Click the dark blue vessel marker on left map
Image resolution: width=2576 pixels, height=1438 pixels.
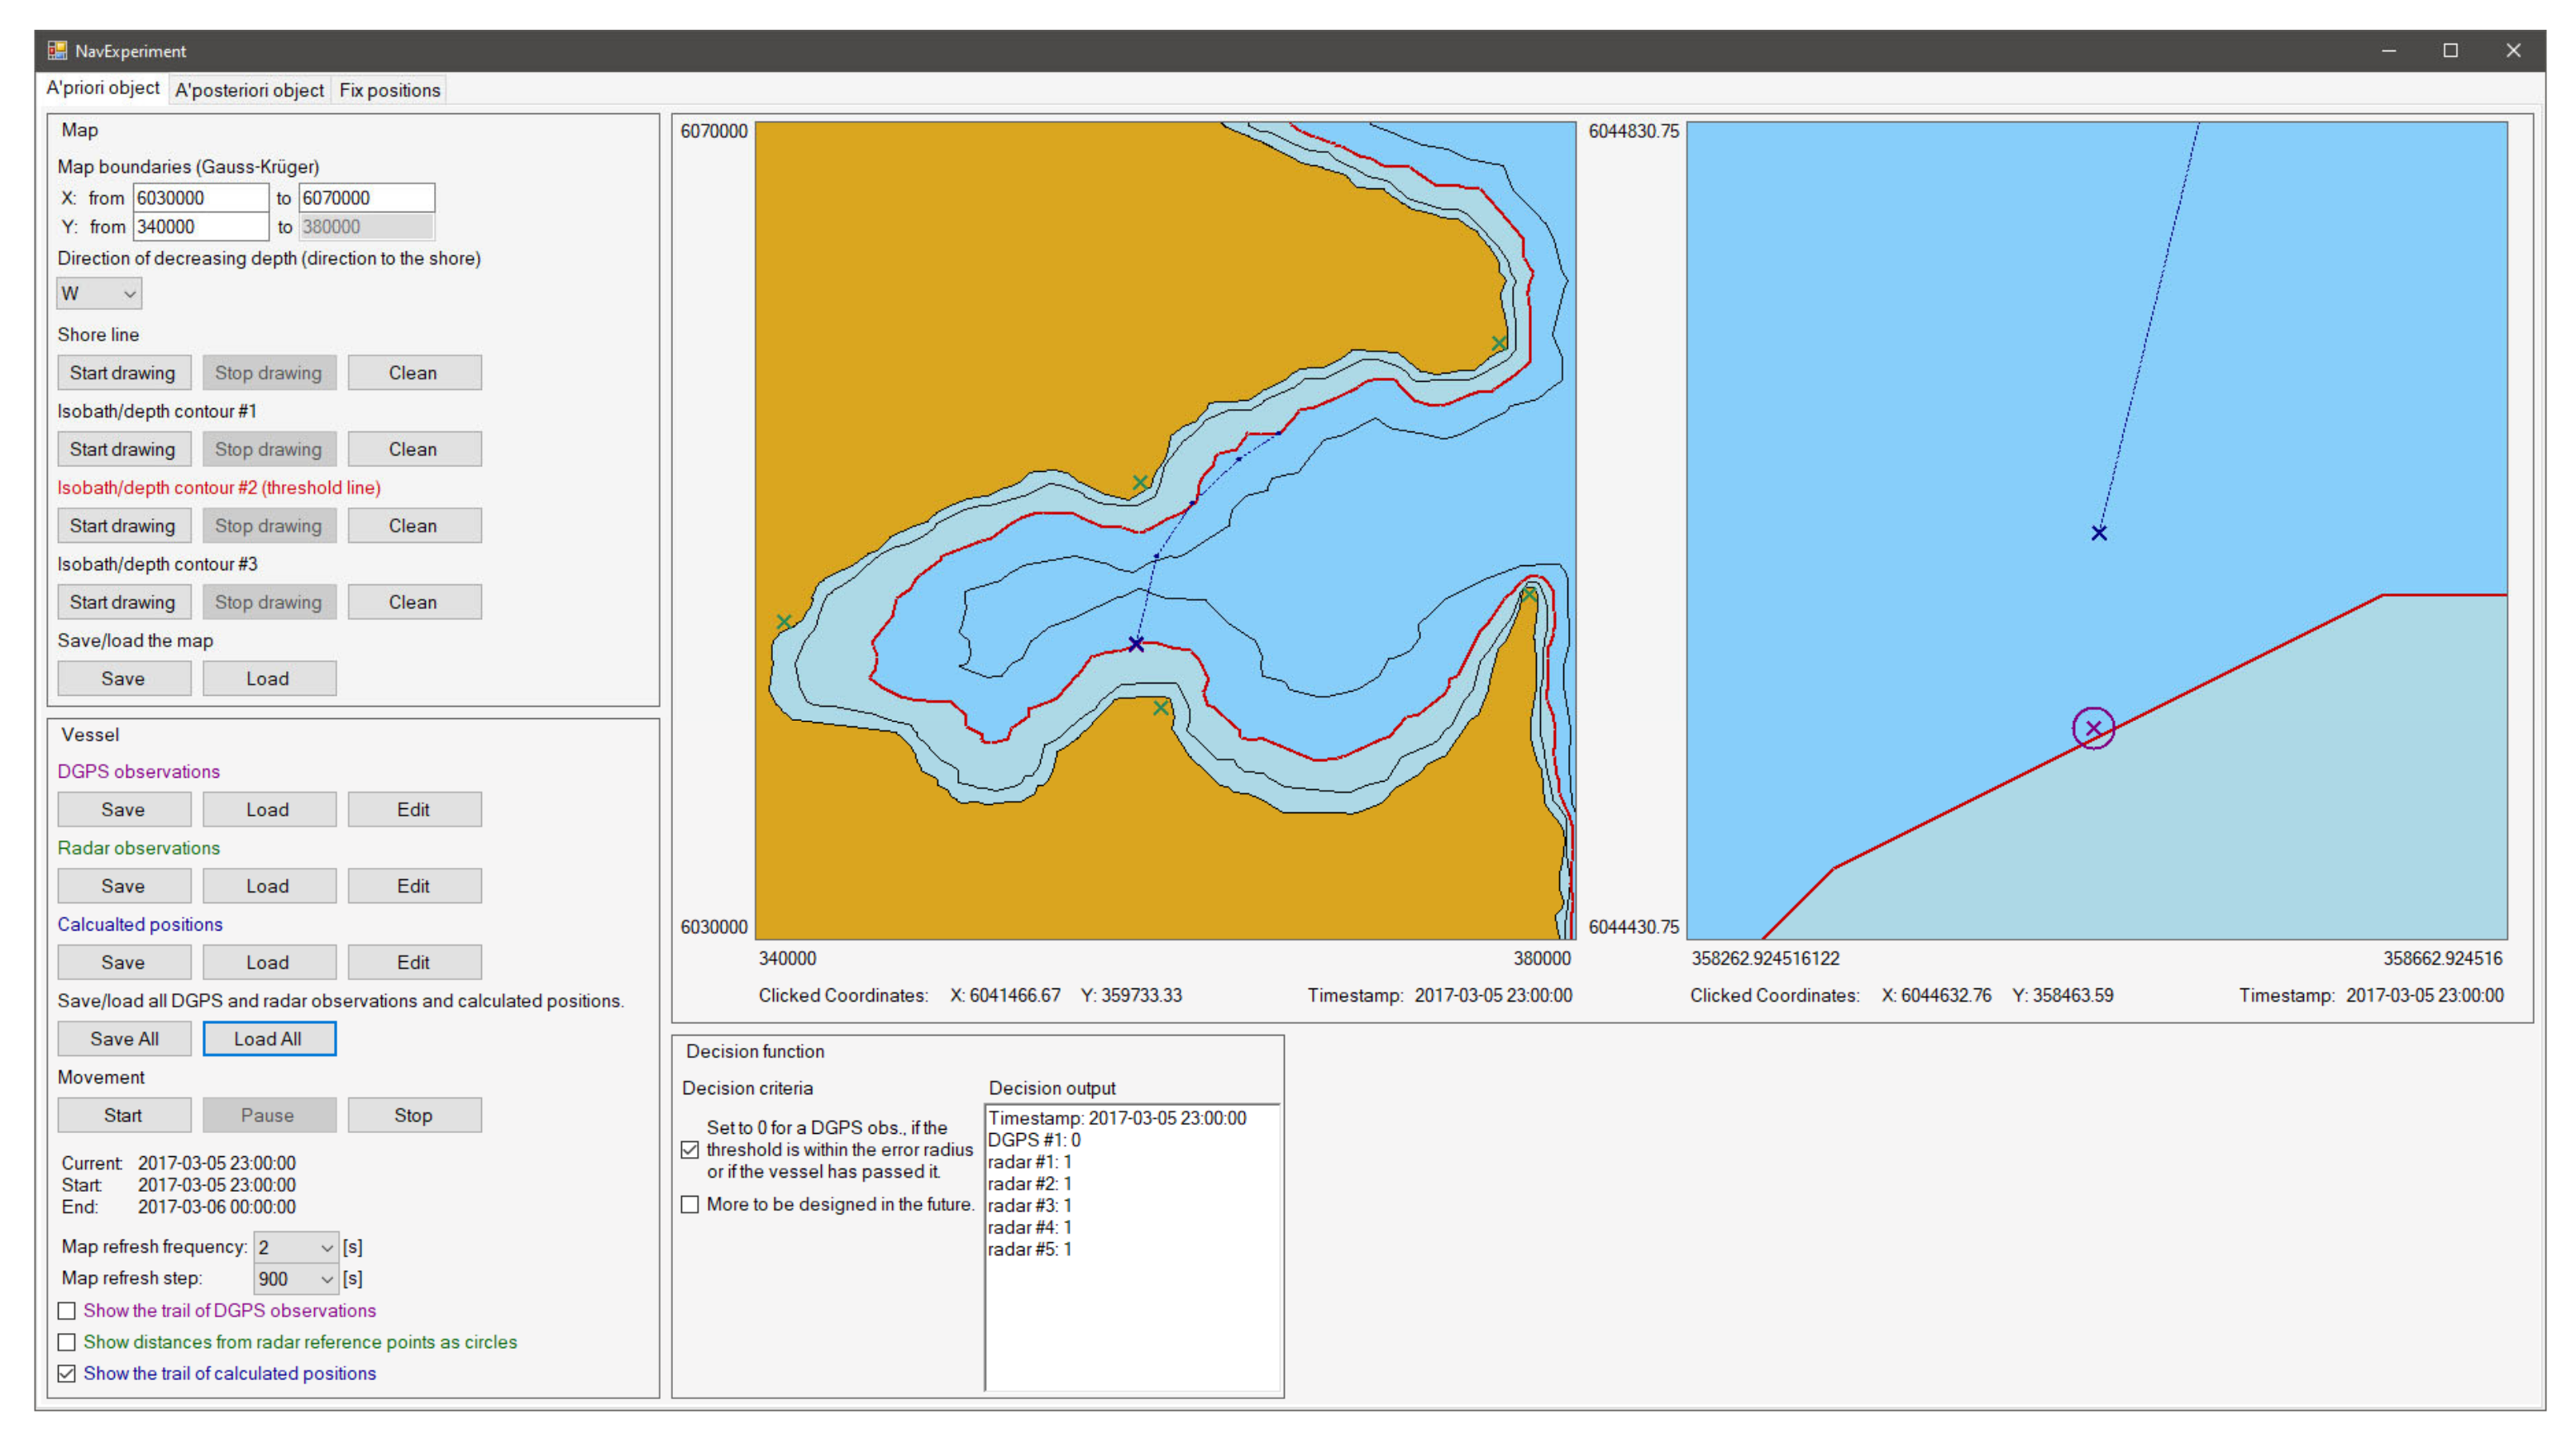tap(1136, 644)
